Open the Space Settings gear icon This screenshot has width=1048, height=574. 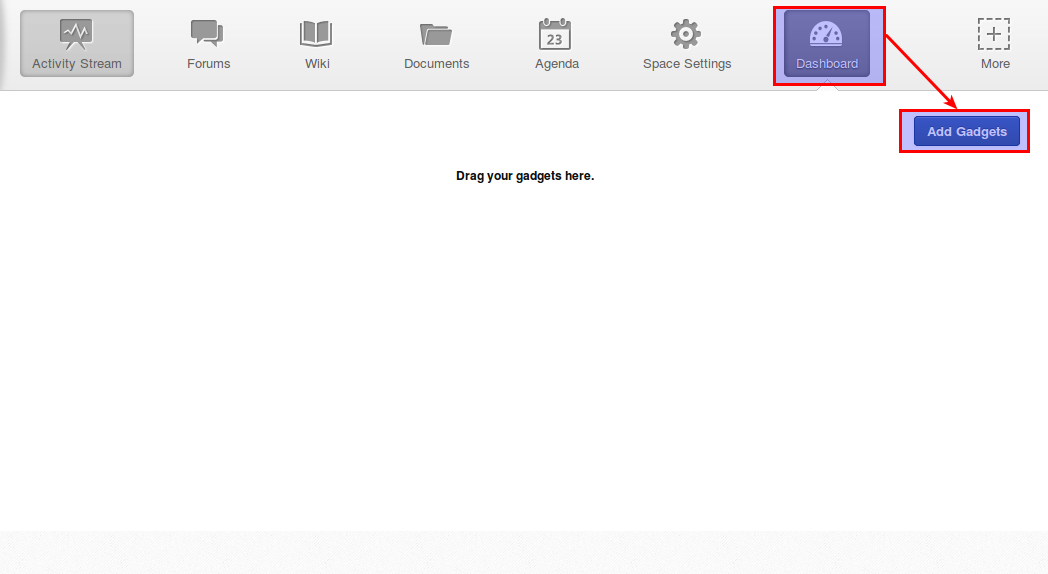pos(686,33)
